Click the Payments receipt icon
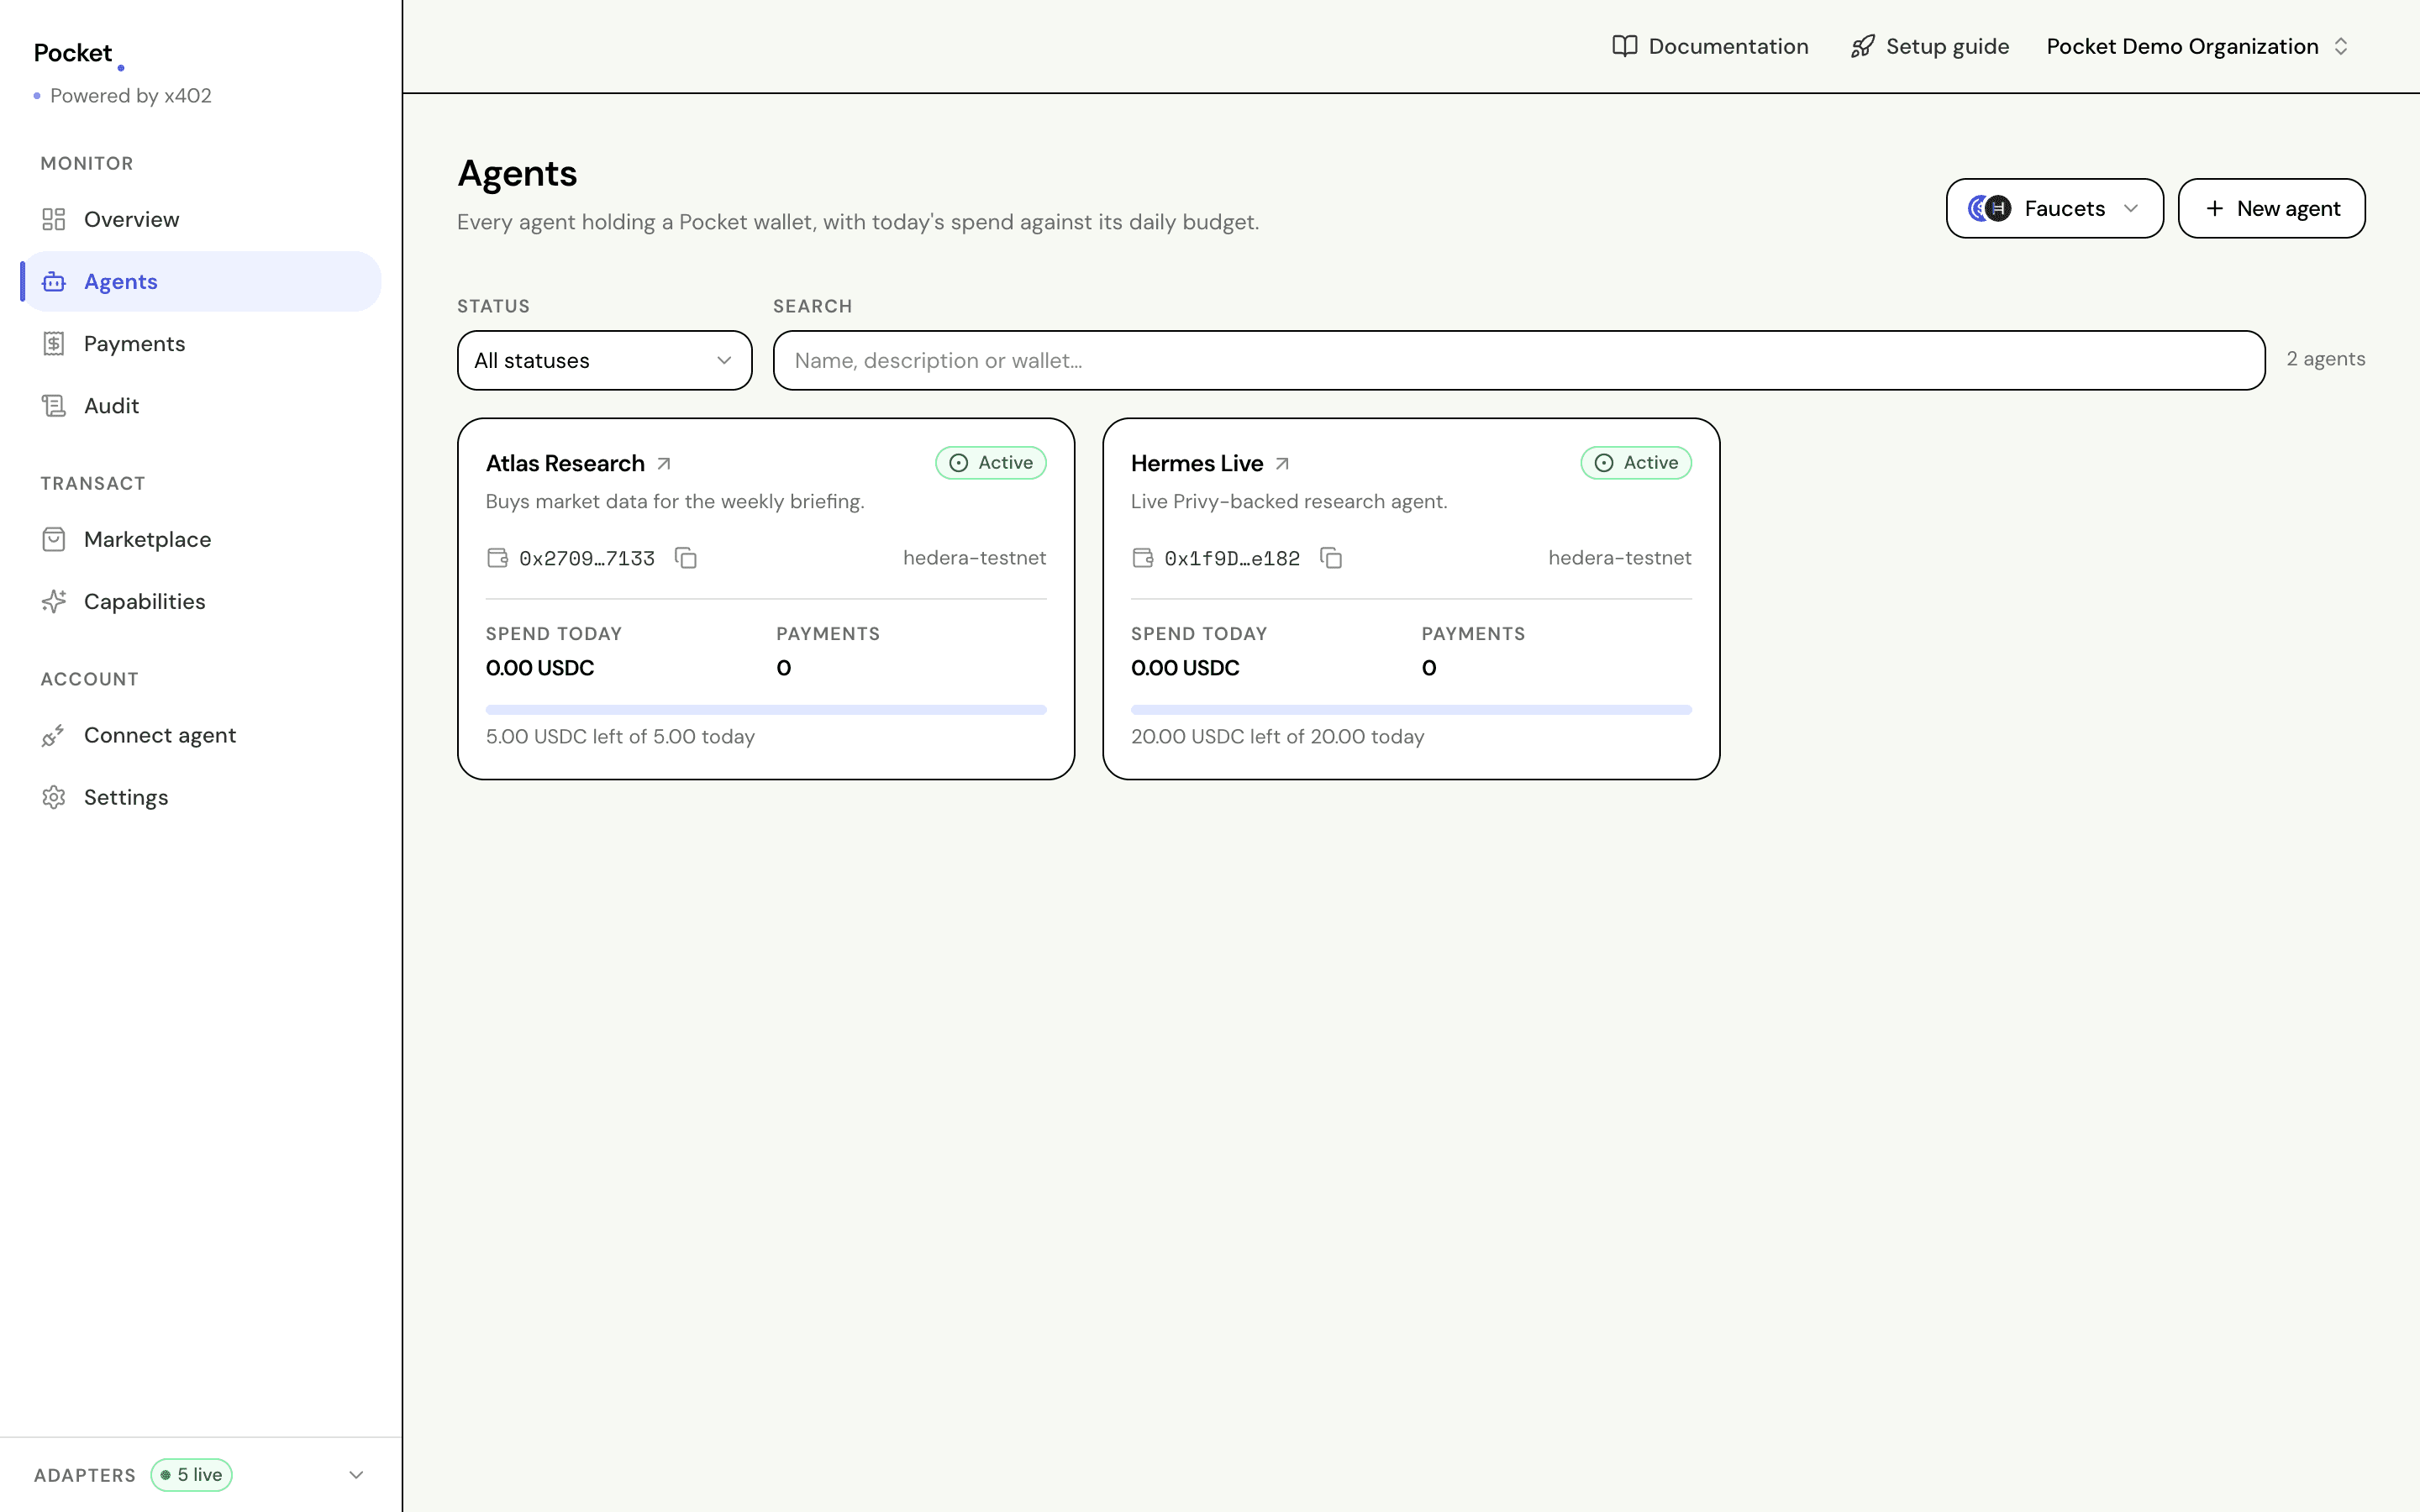 (54, 344)
